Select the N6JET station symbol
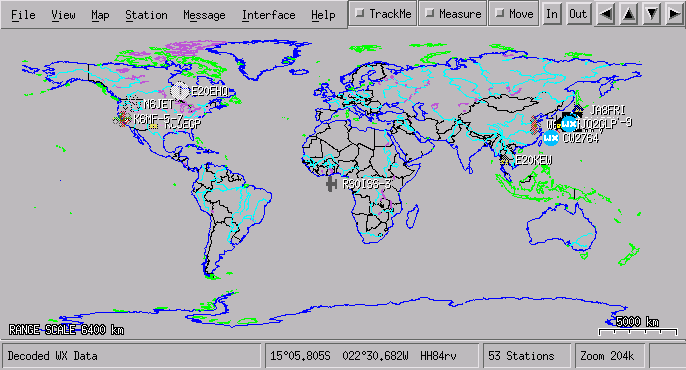 point(133,105)
